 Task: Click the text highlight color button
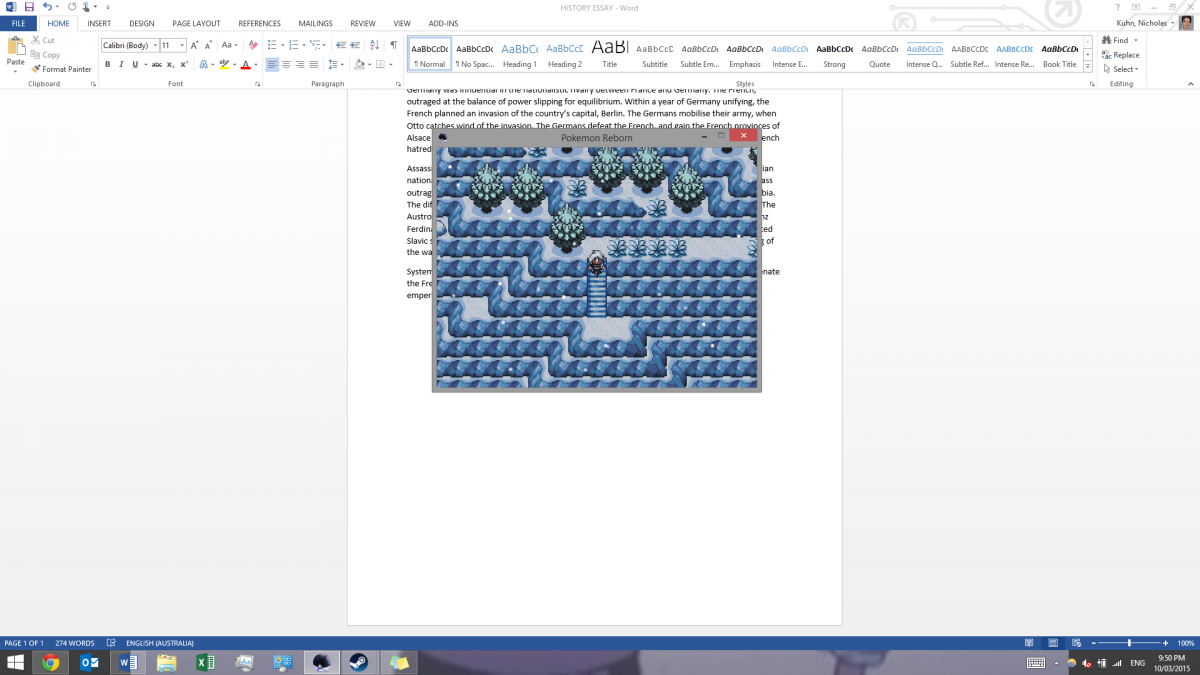[223, 64]
